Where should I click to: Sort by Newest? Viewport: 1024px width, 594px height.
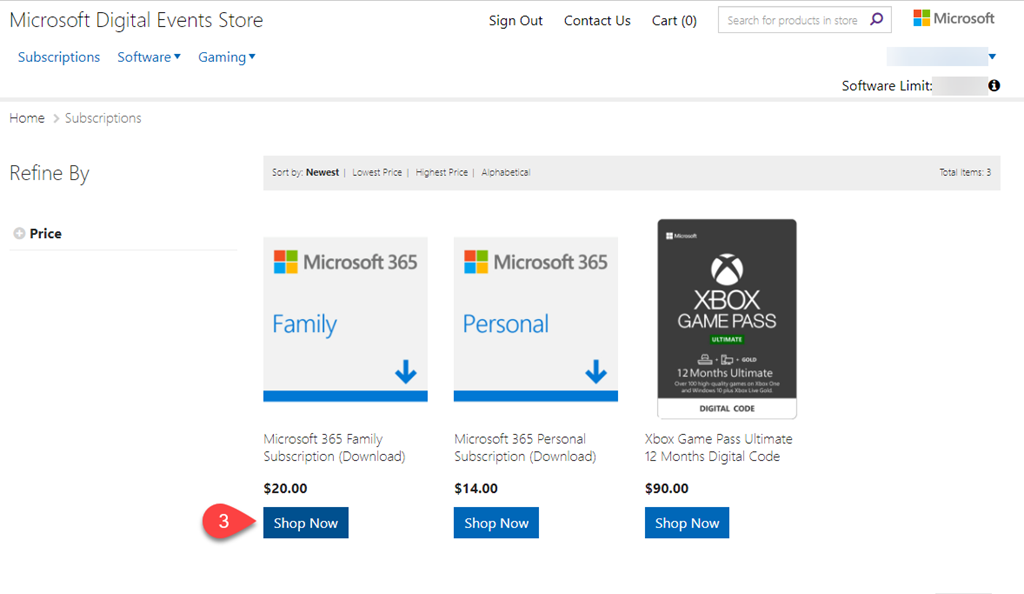pyautogui.click(x=323, y=172)
